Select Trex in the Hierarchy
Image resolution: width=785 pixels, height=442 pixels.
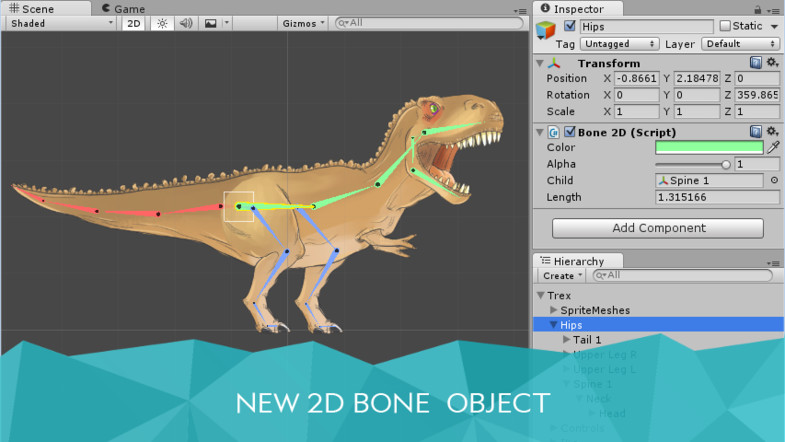[x=559, y=295]
